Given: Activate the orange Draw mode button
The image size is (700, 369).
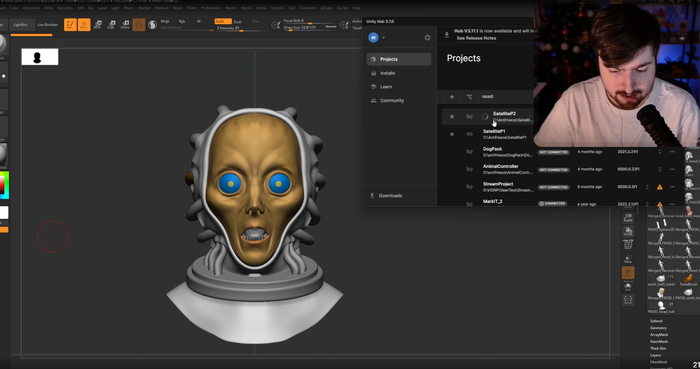Looking at the screenshot, I should (x=84, y=25).
